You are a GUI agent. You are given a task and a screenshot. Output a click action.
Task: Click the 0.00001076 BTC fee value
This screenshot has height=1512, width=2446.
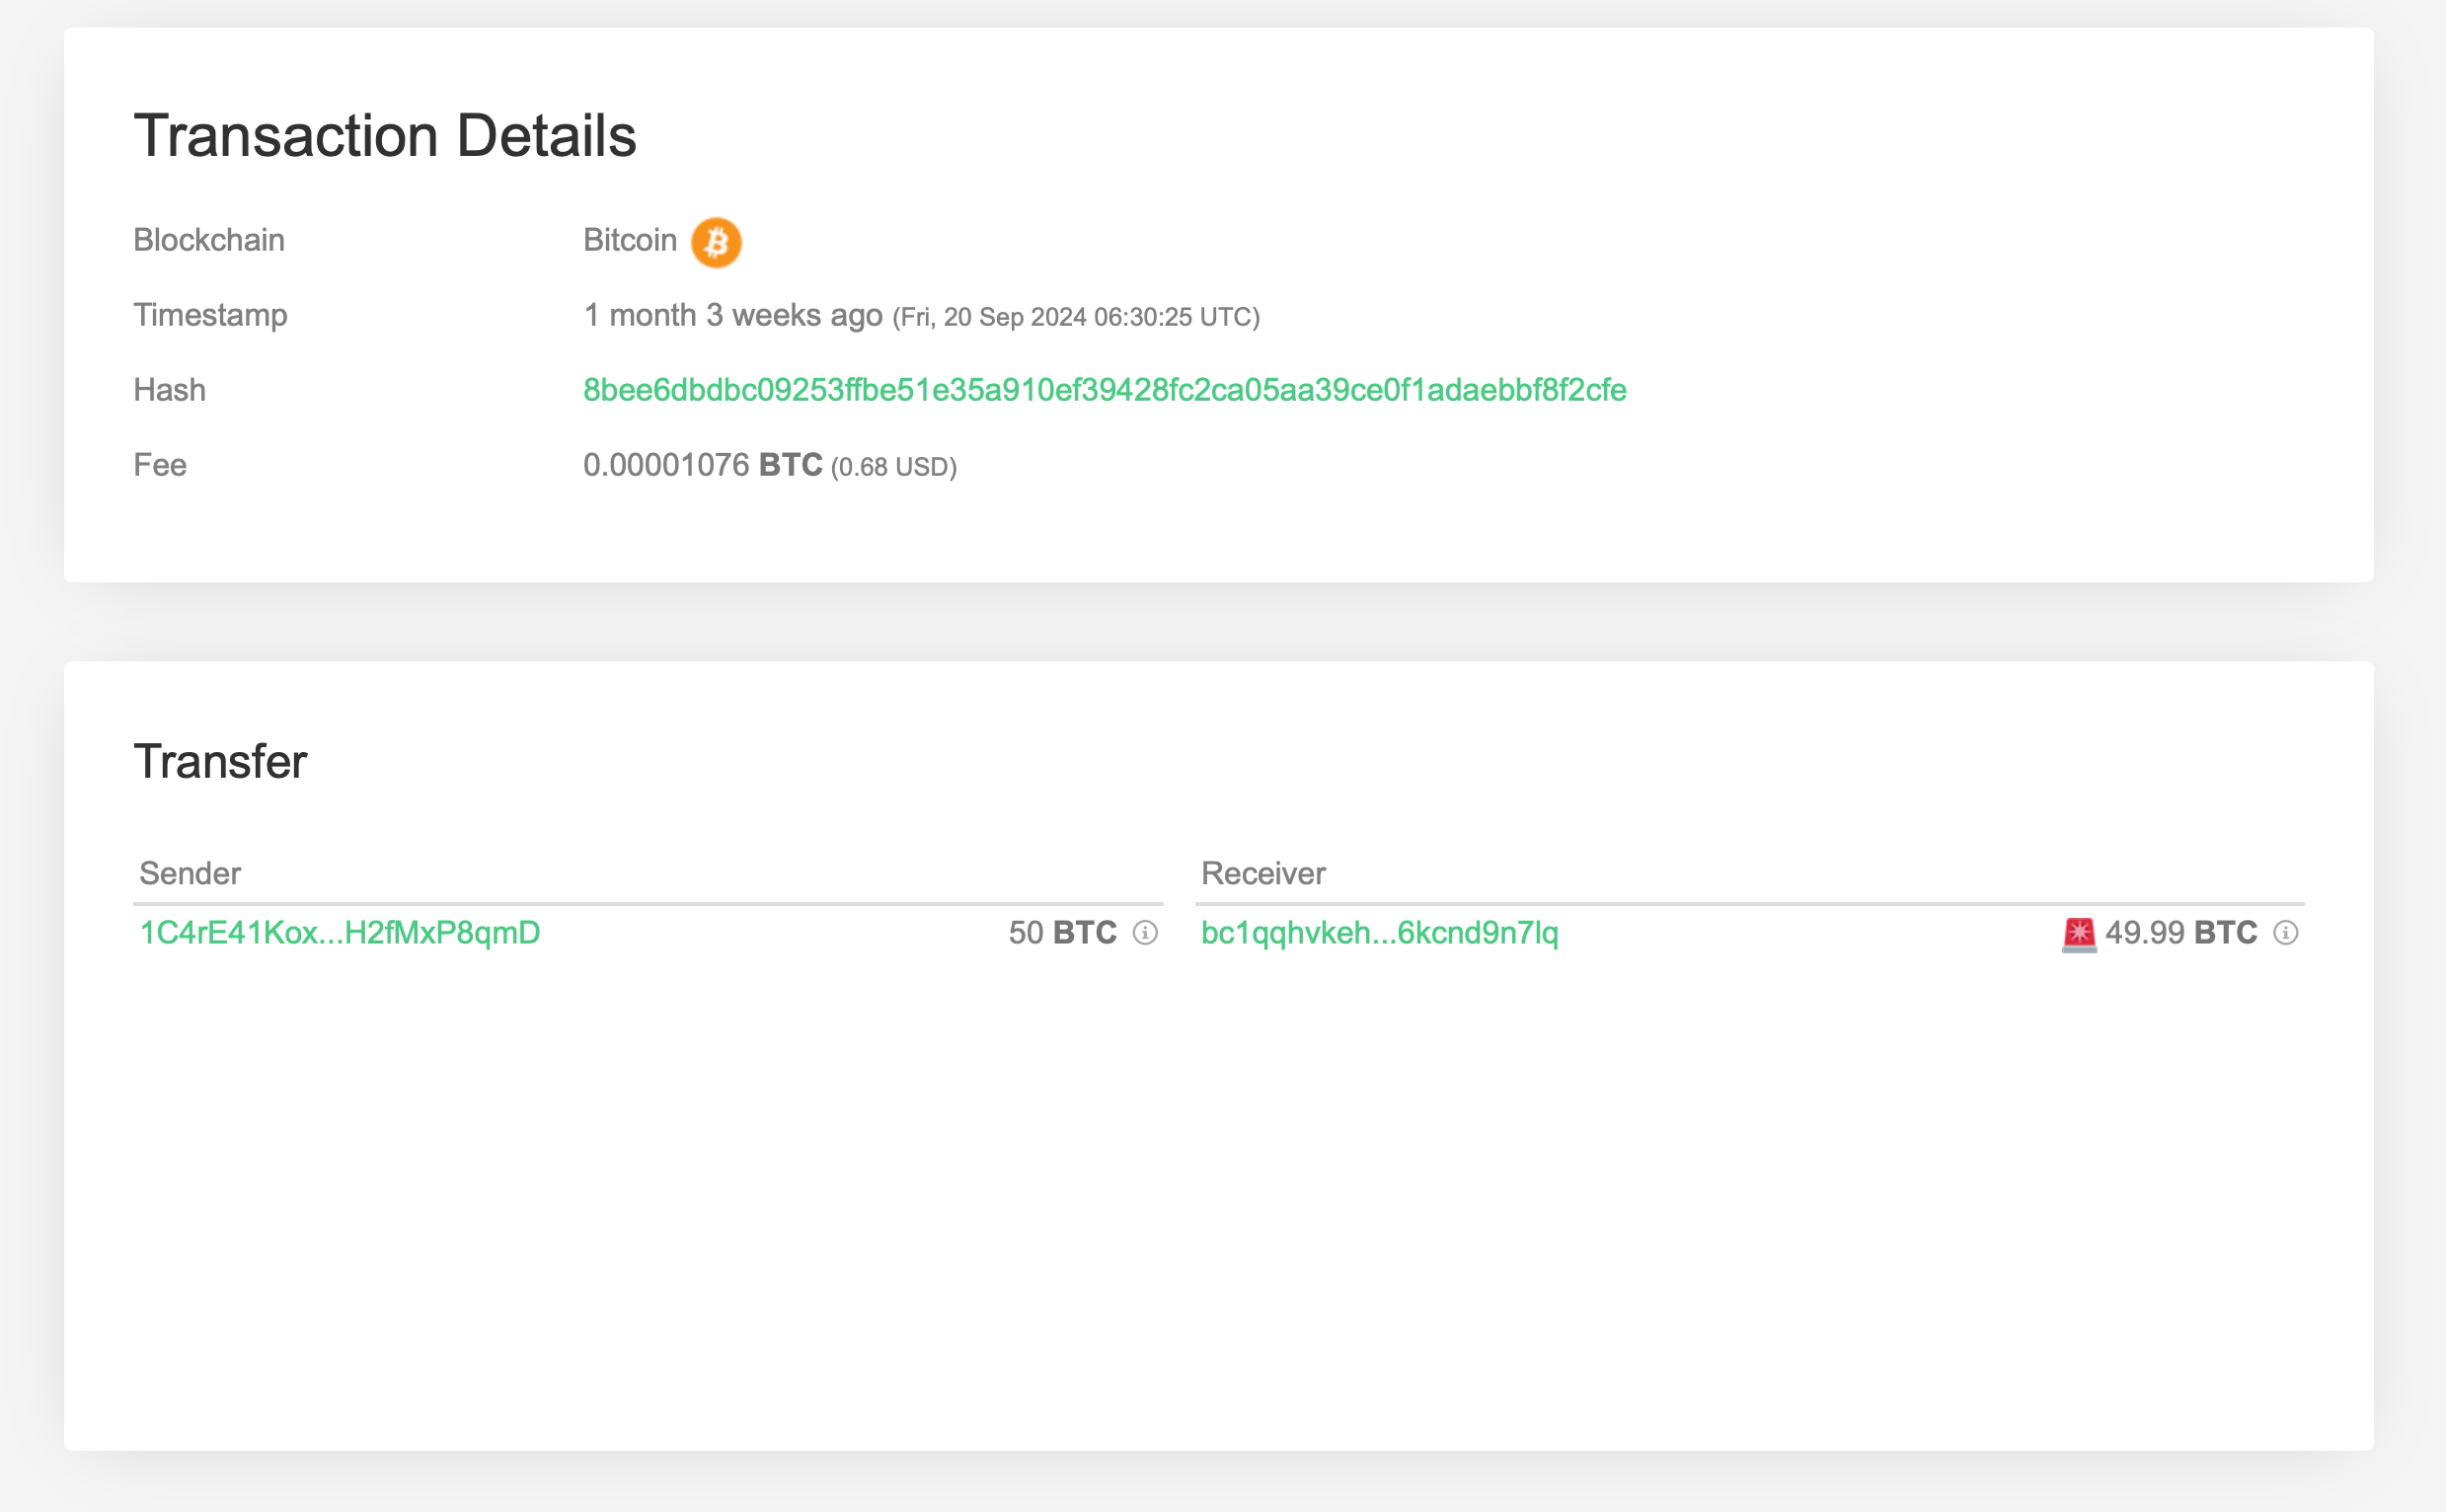[x=702, y=465]
